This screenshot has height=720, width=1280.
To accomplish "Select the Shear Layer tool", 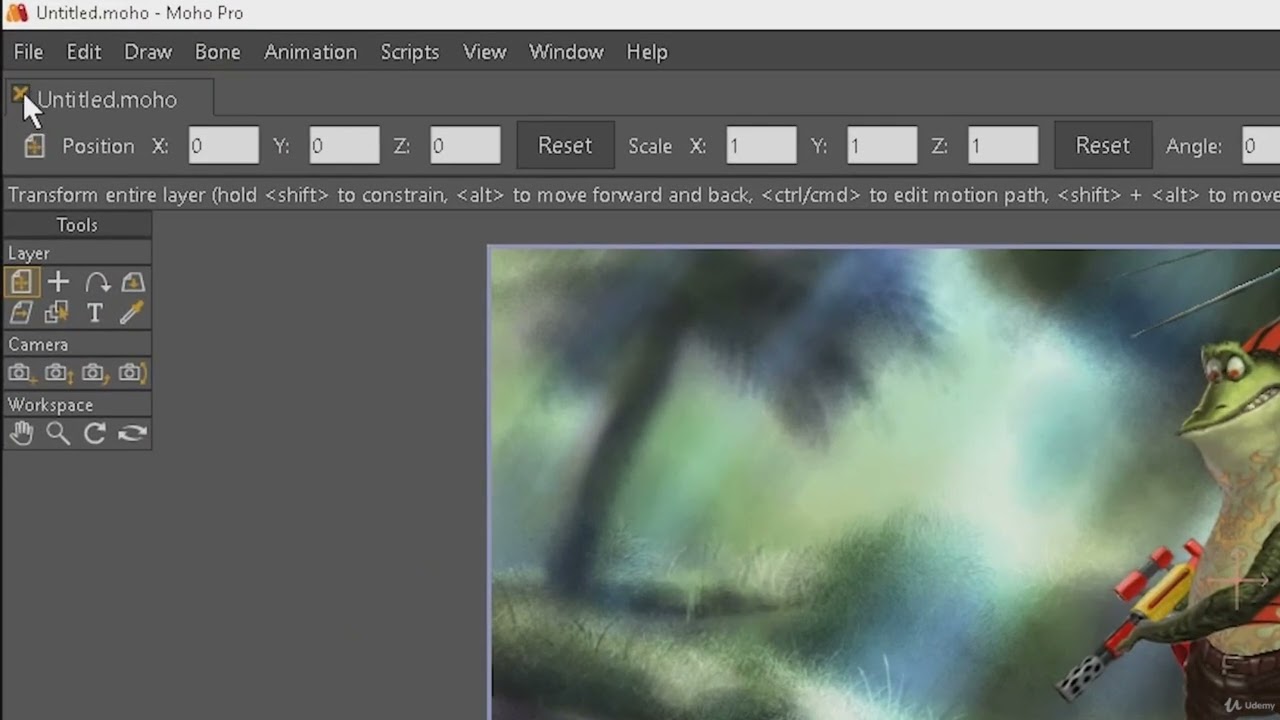I will pyautogui.click(x=21, y=314).
